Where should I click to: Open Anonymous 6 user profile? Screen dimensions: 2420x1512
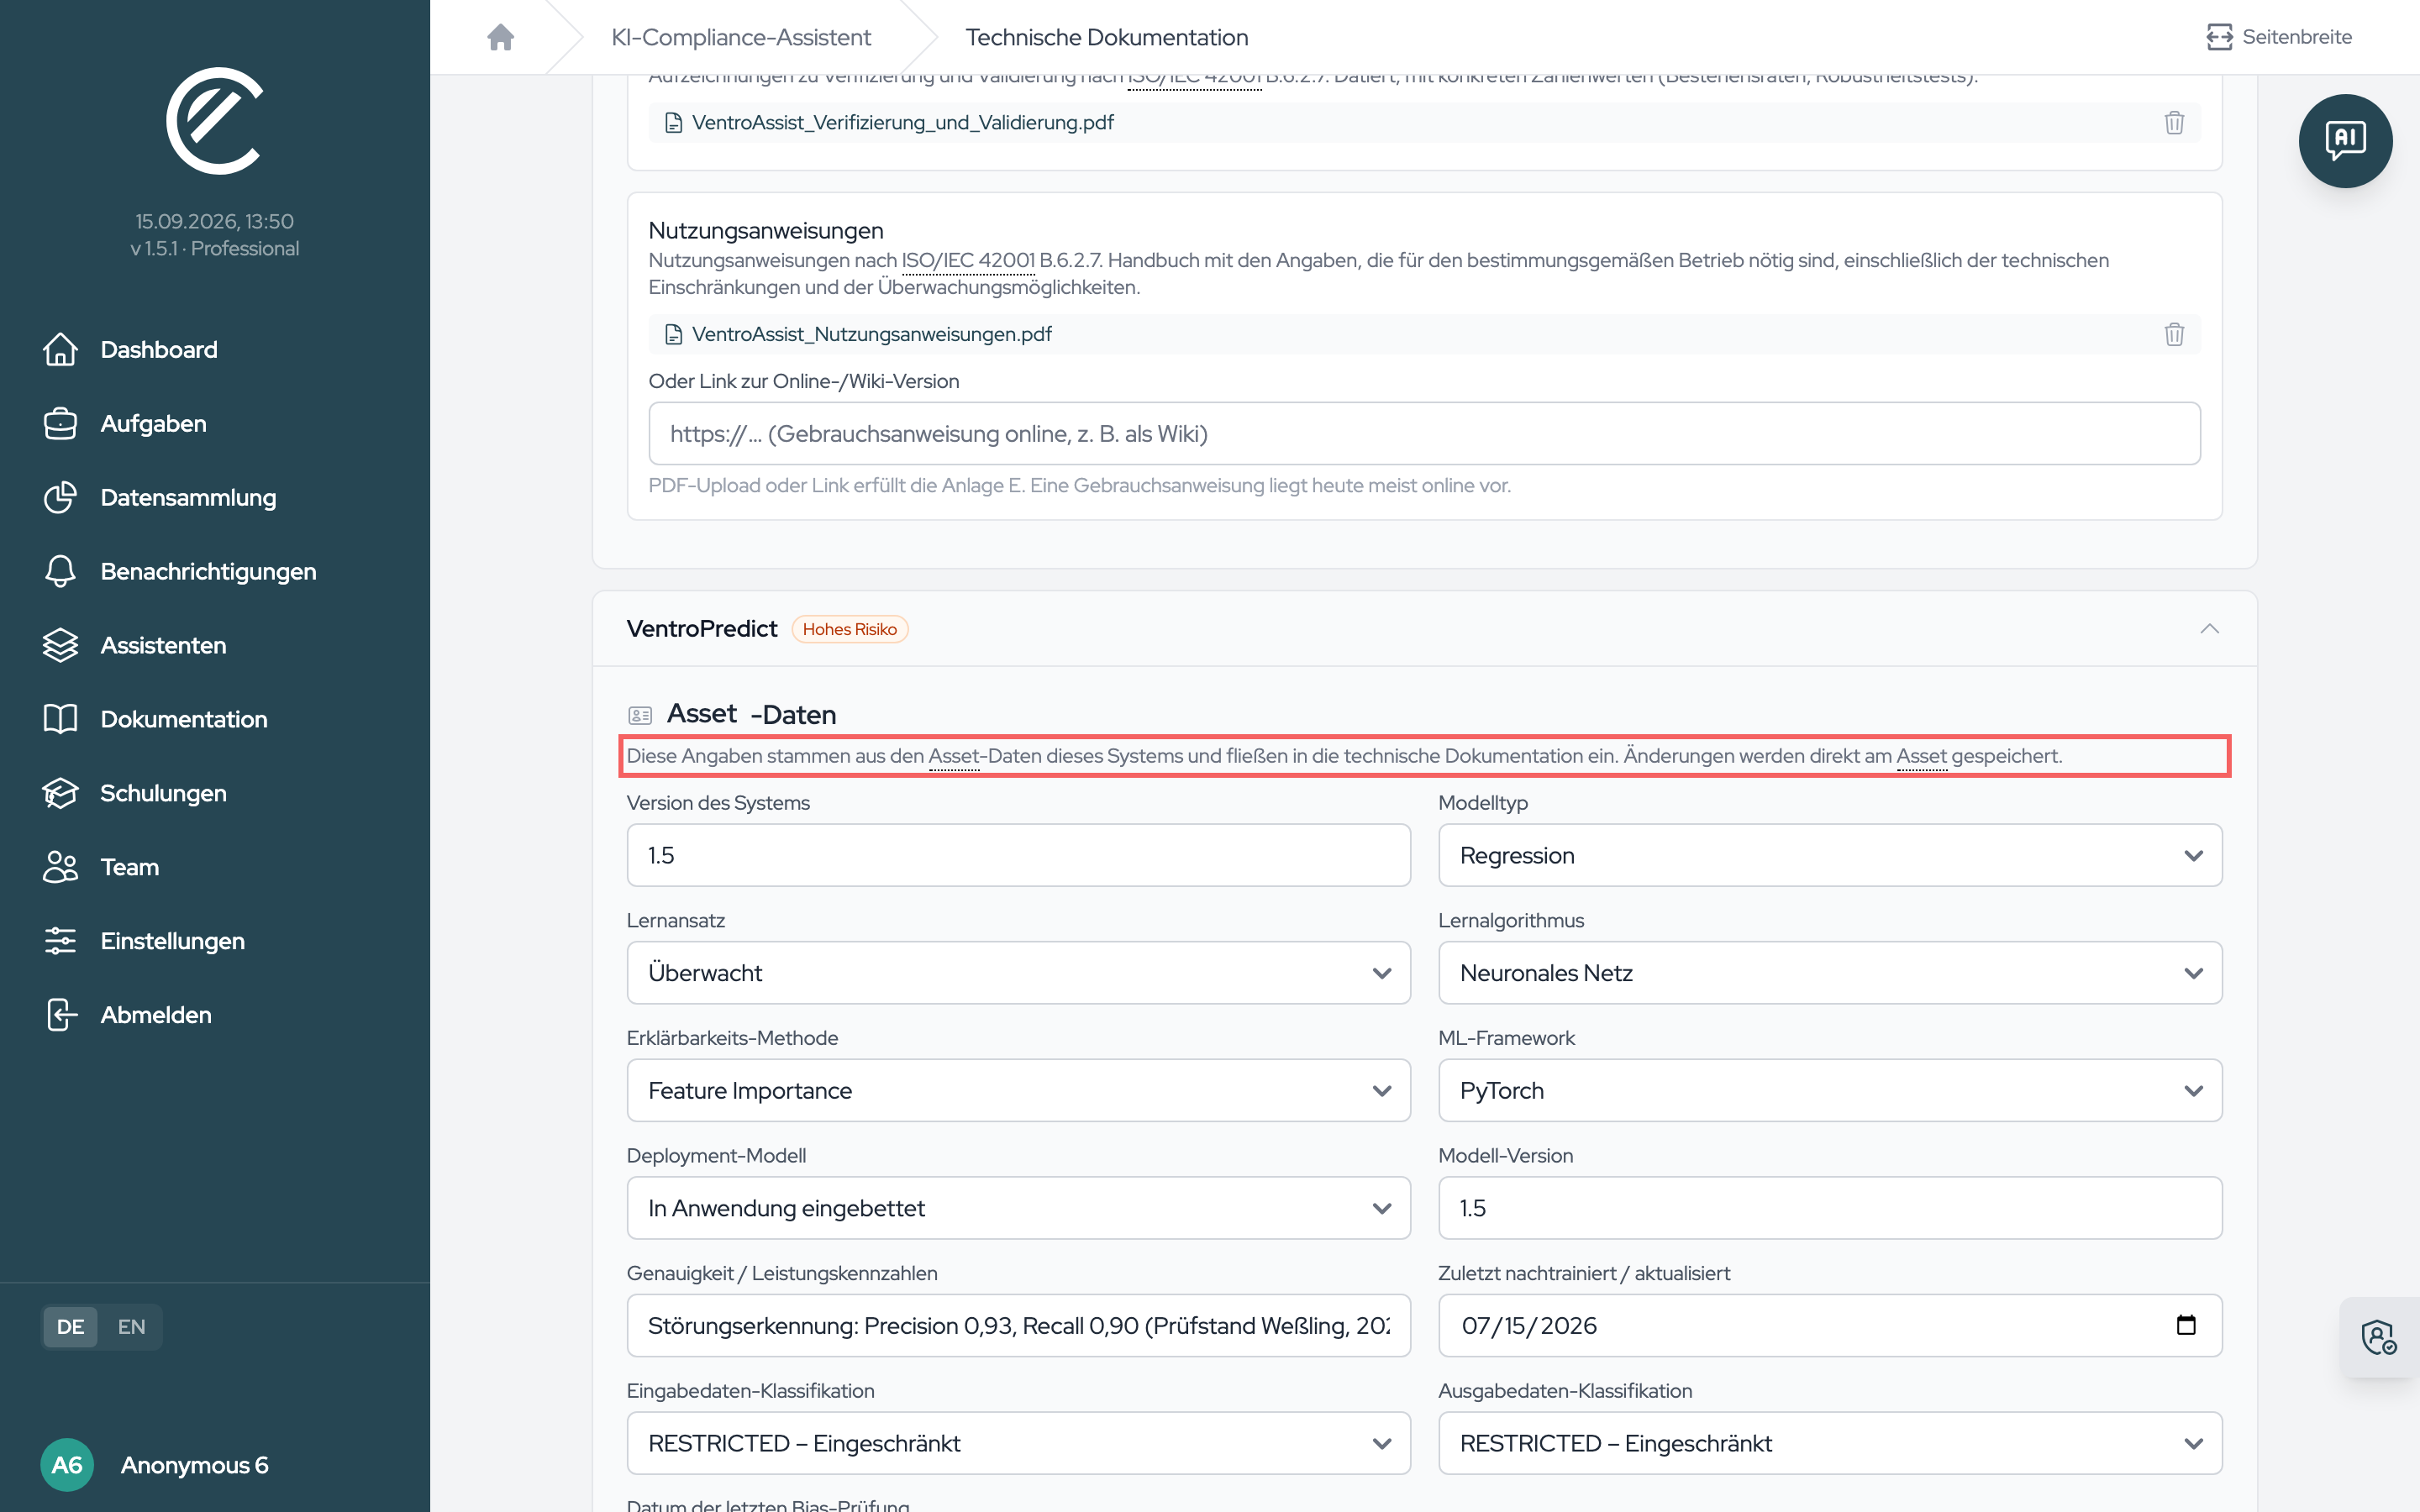tap(155, 1465)
